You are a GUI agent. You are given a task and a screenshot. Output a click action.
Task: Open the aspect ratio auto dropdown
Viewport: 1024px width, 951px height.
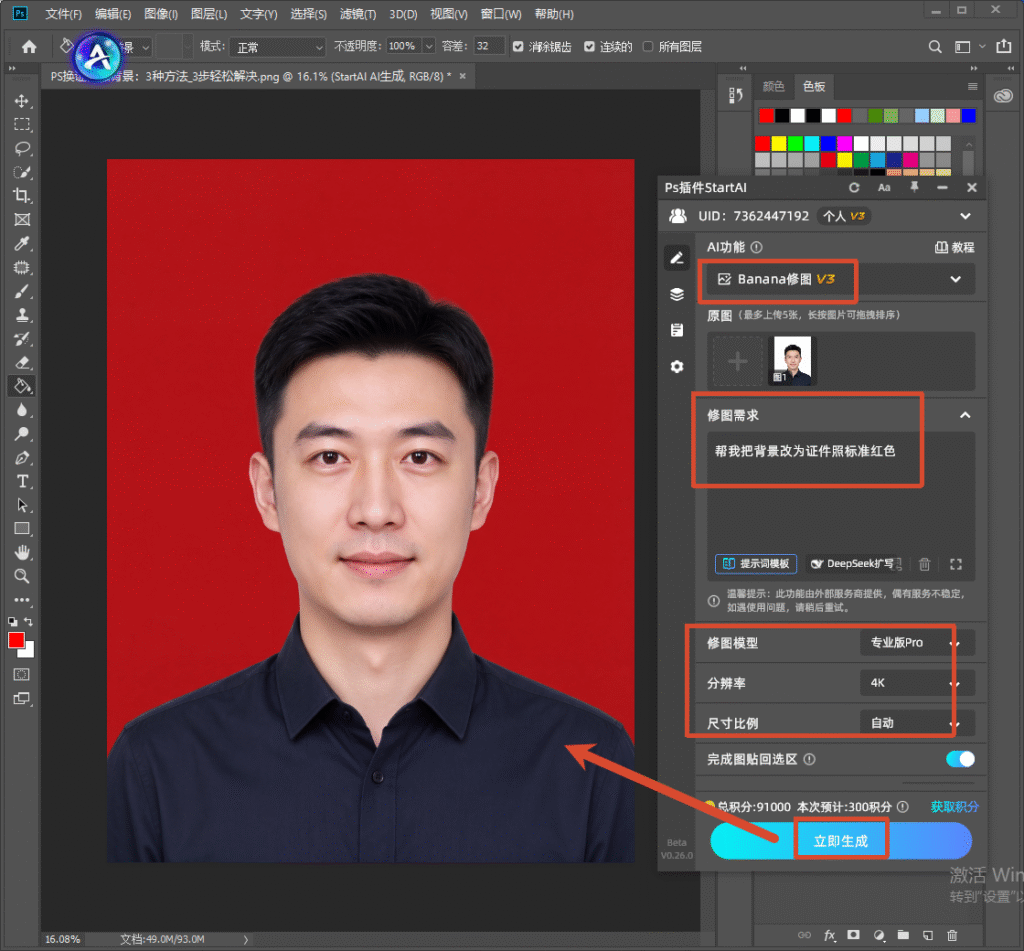(x=916, y=723)
